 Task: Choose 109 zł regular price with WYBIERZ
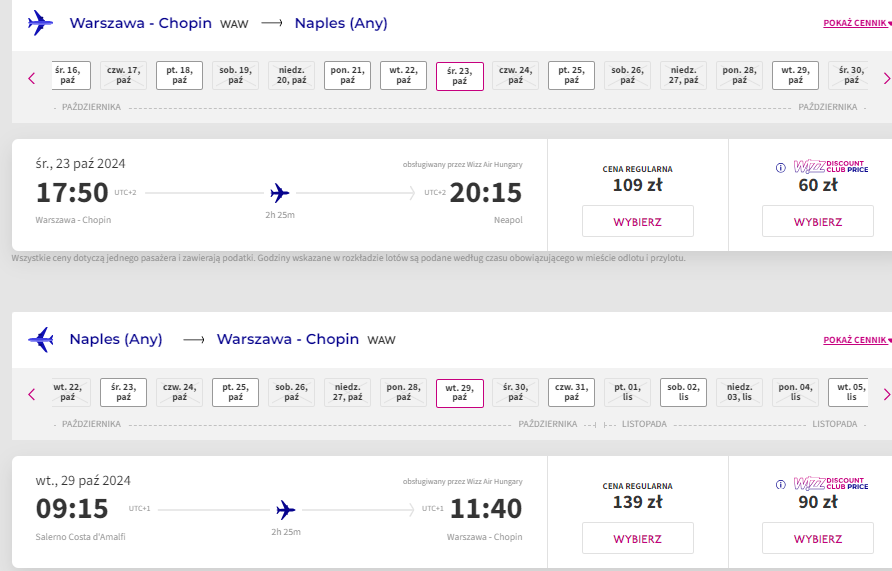coord(637,221)
